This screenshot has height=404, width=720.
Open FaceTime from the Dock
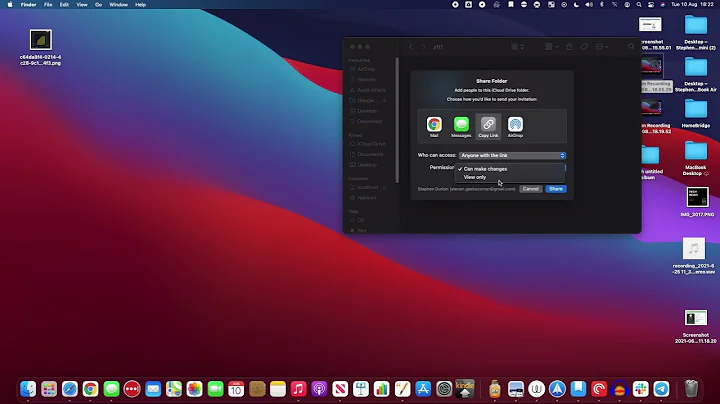[215, 389]
